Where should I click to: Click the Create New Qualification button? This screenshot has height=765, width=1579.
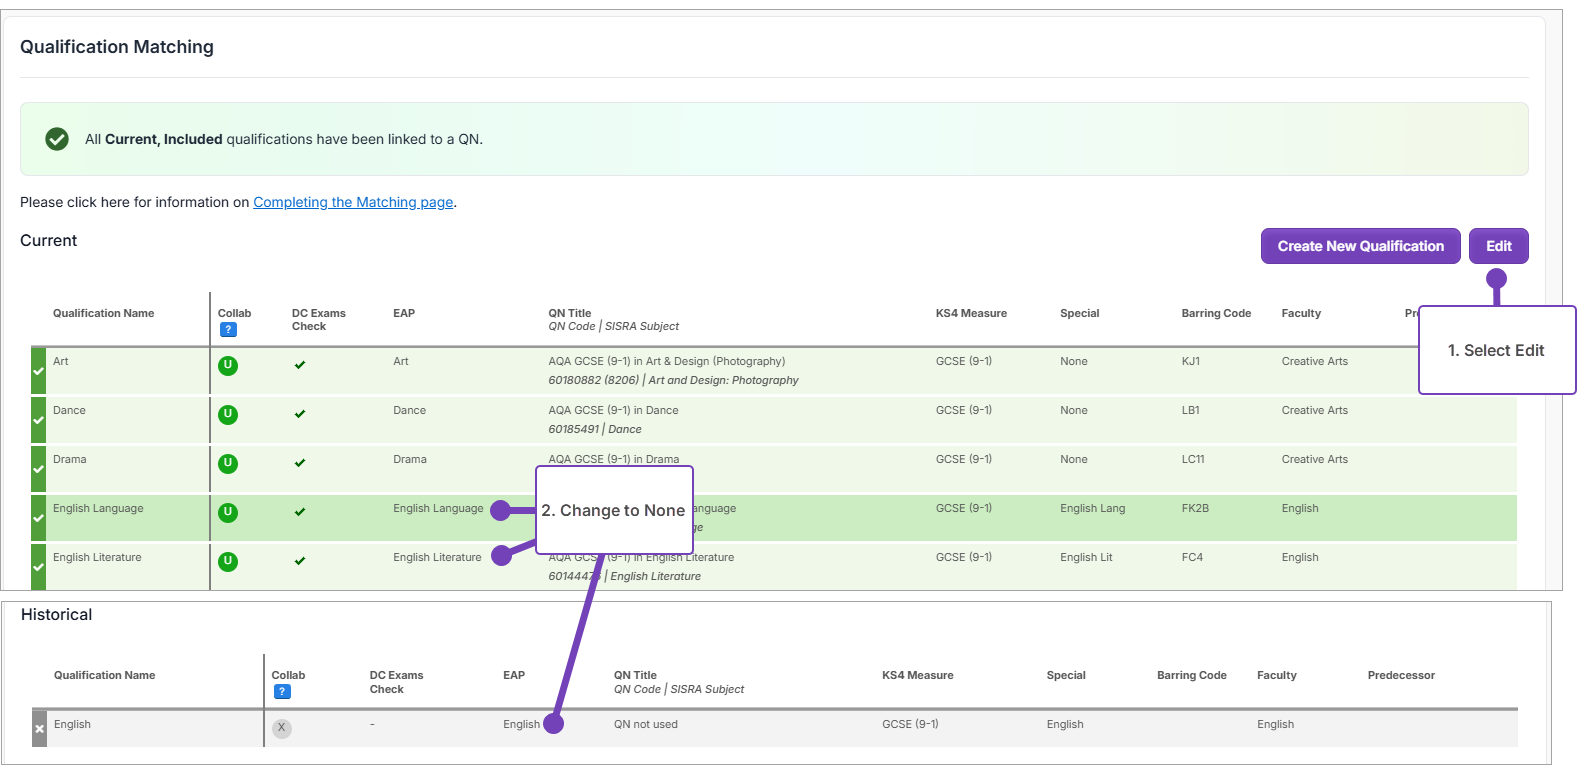click(x=1360, y=246)
